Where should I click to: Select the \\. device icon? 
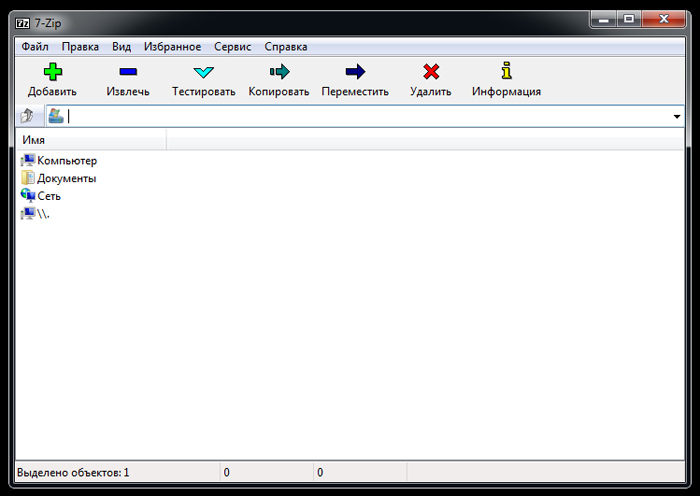pos(28,213)
